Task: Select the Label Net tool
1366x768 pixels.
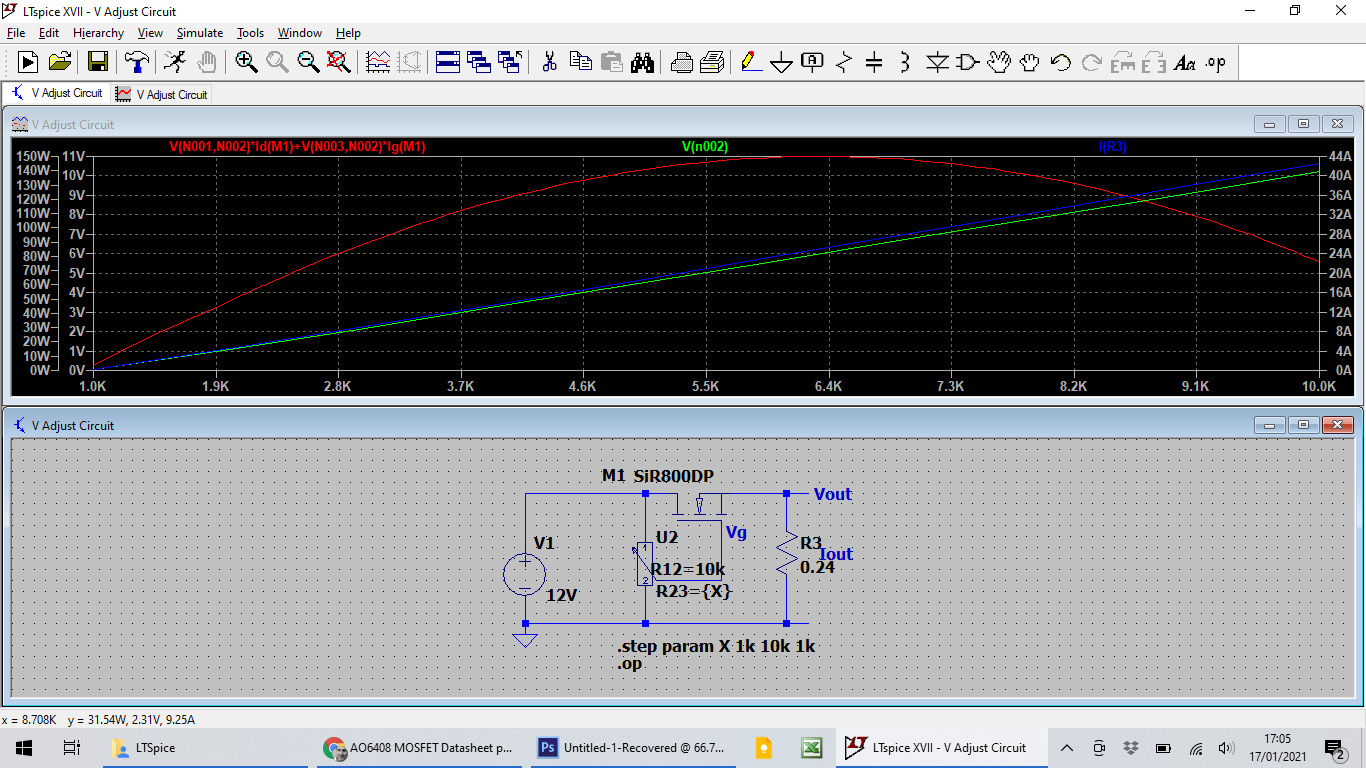Action: tap(812, 62)
